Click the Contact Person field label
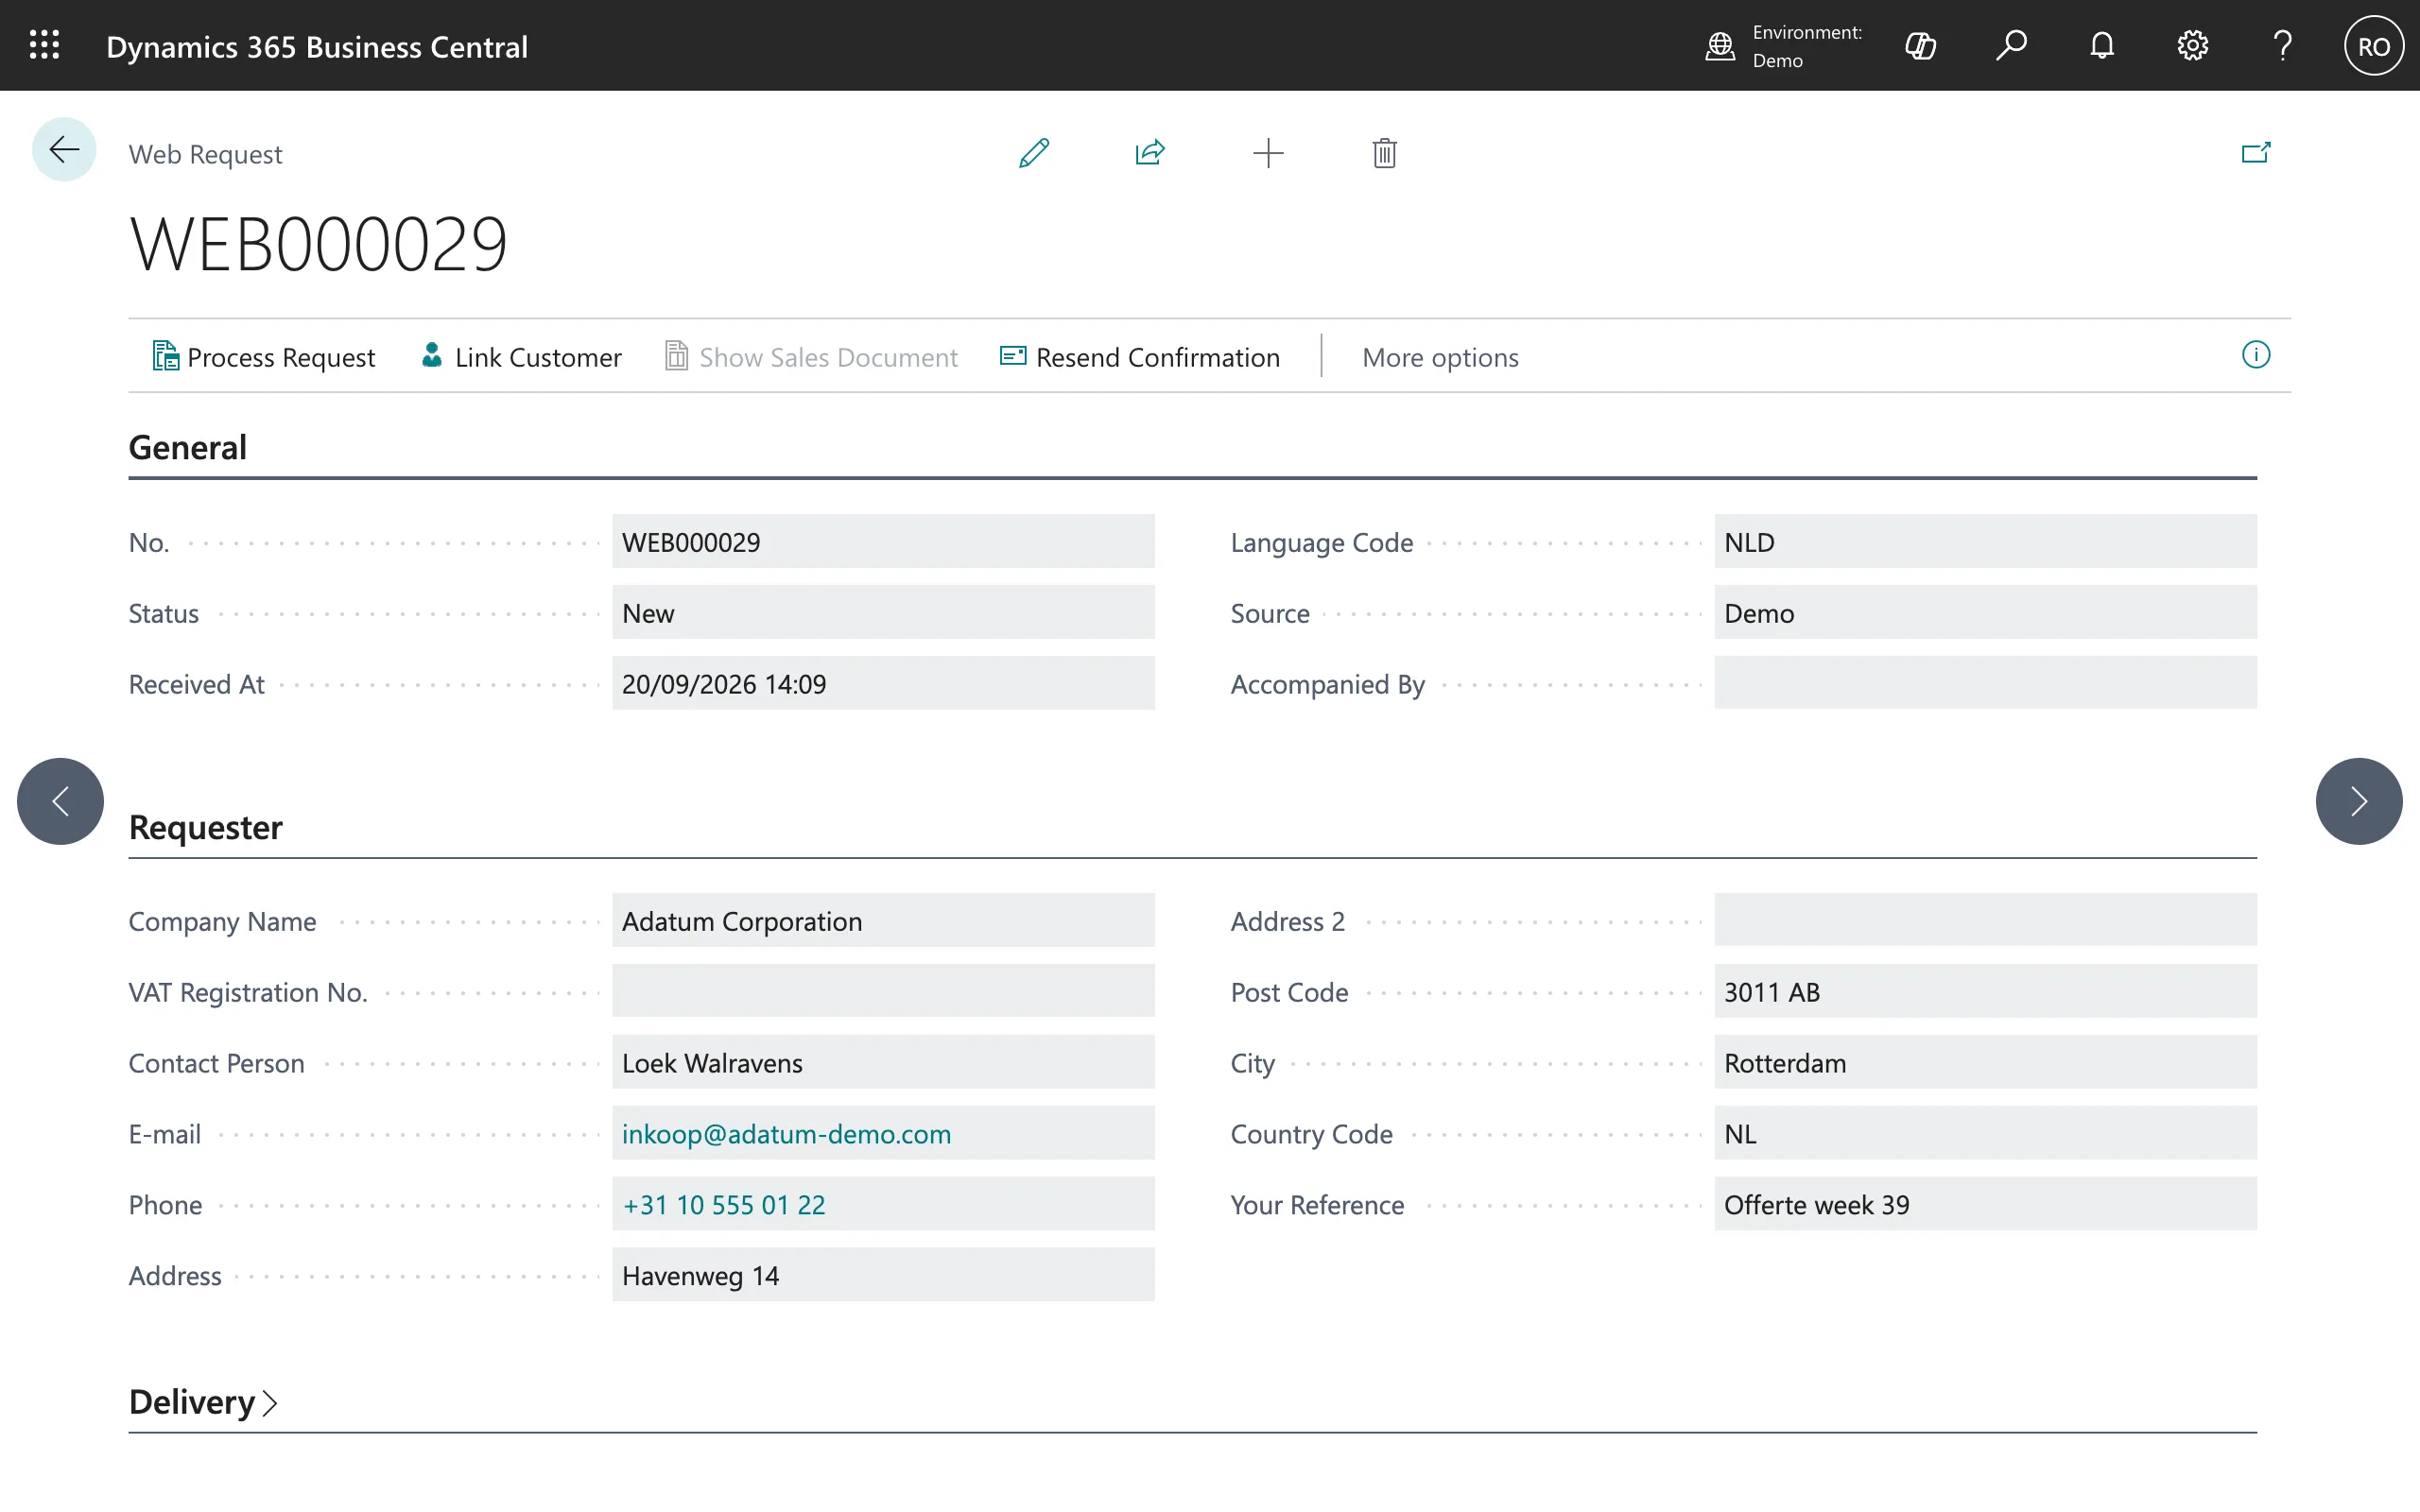 (216, 1063)
